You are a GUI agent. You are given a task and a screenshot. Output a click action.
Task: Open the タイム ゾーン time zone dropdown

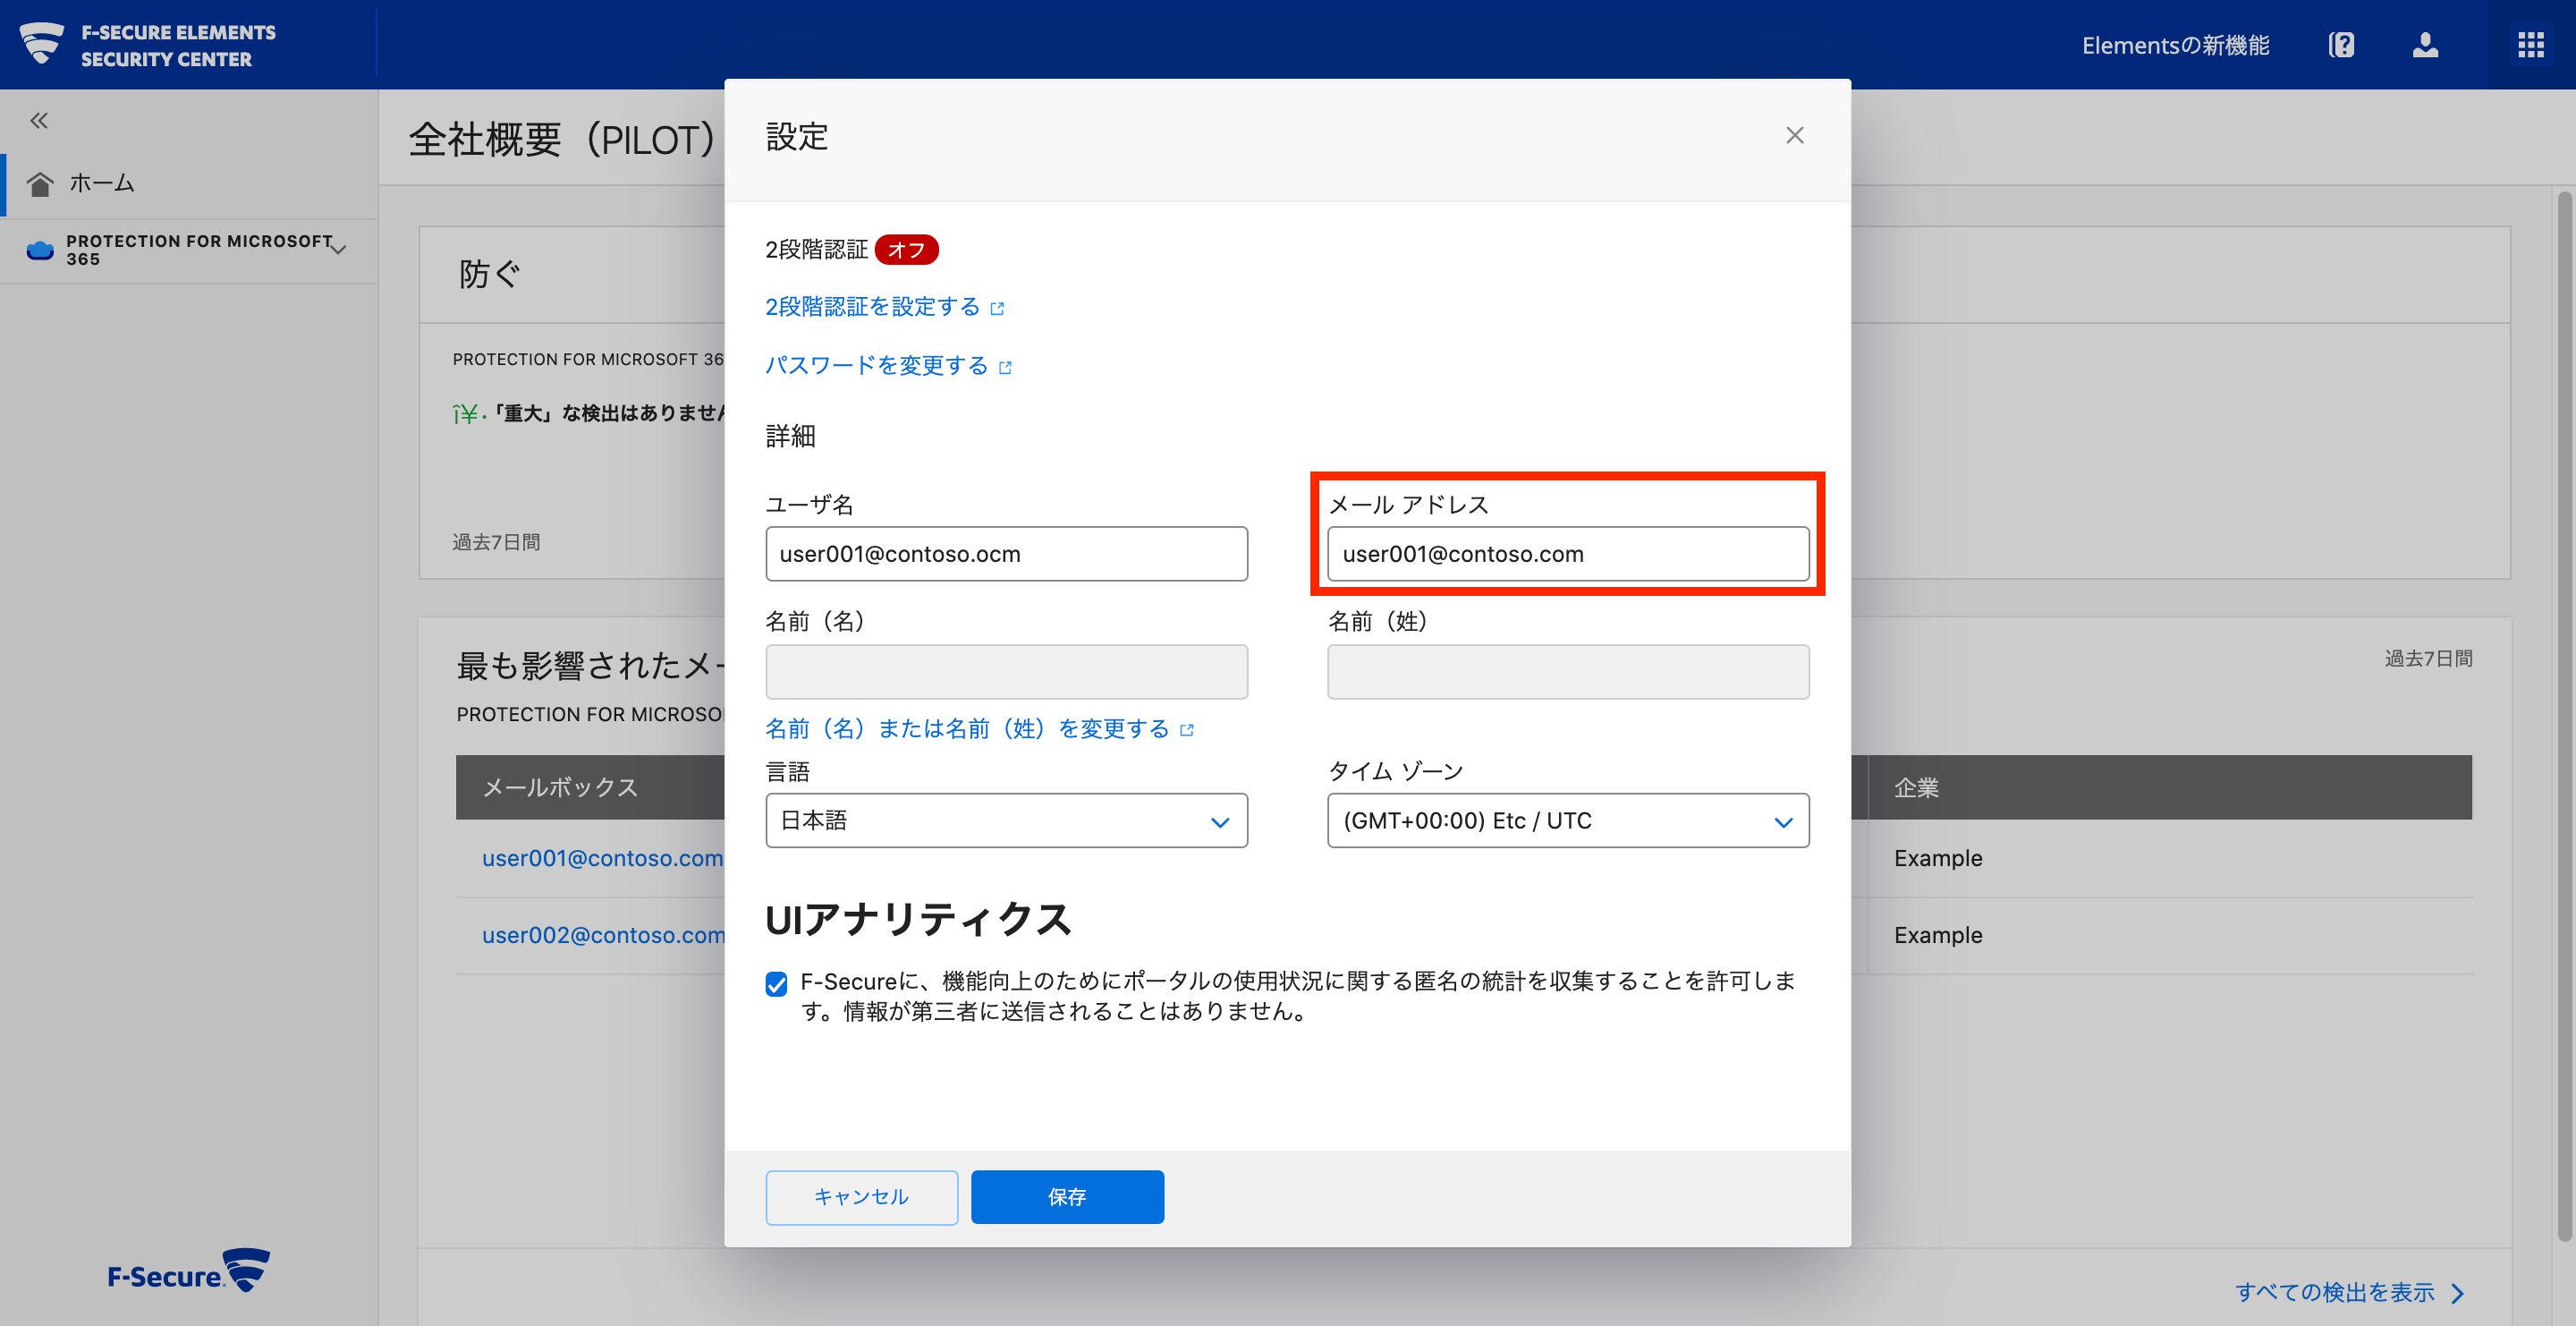[x=1567, y=821]
